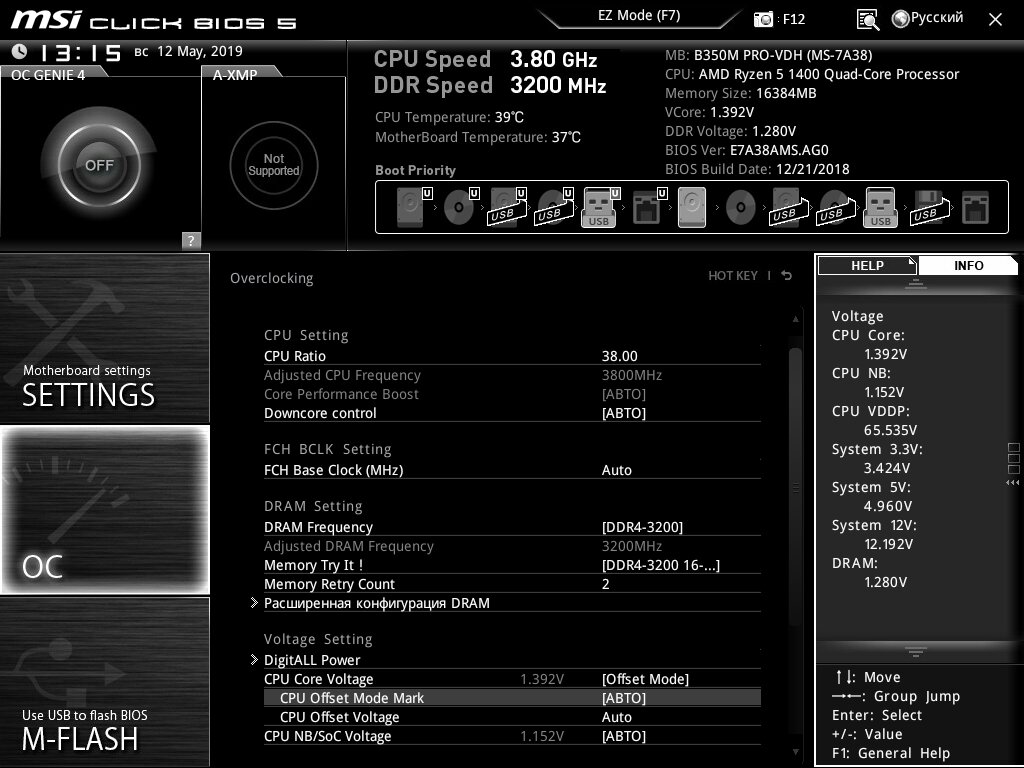Collapse the side panel with the arrows handle

tap(1012, 483)
